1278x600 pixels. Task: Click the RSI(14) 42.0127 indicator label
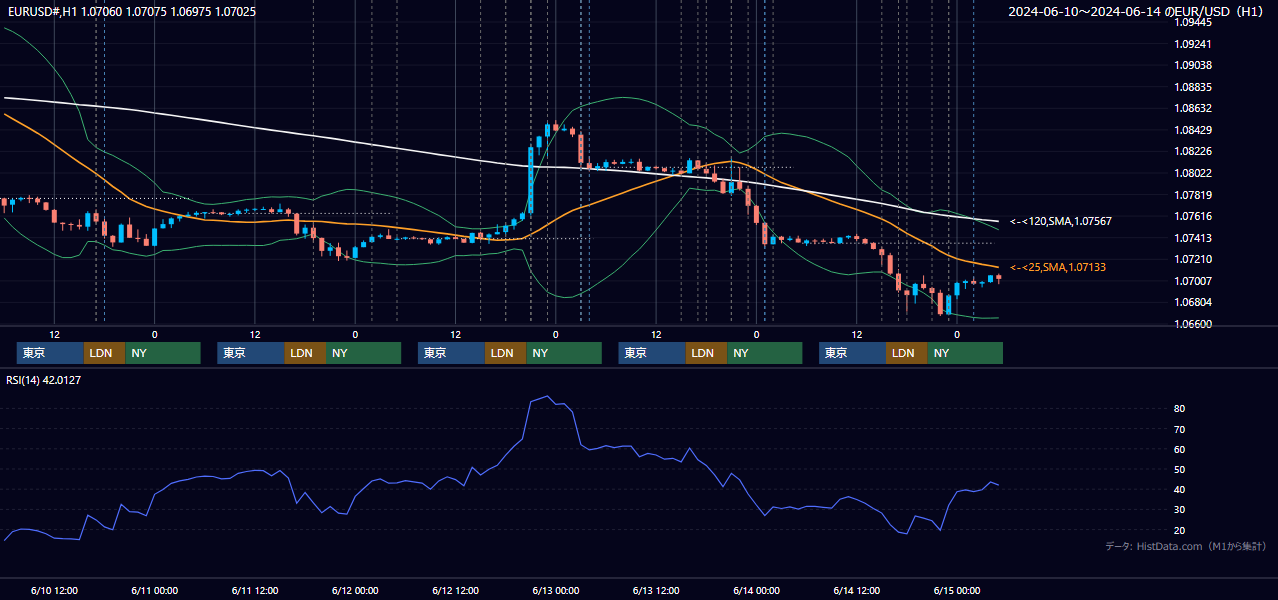(x=44, y=380)
